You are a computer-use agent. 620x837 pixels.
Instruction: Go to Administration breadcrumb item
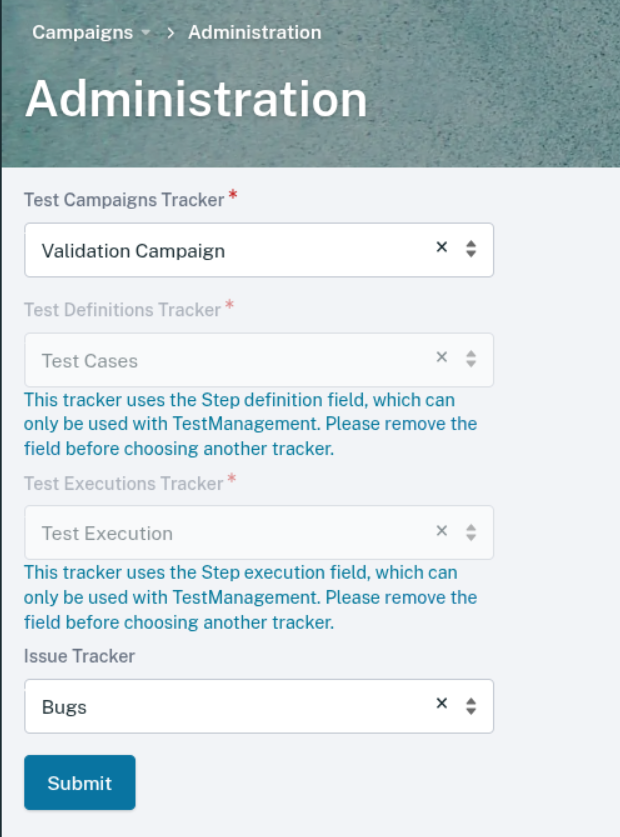[254, 32]
